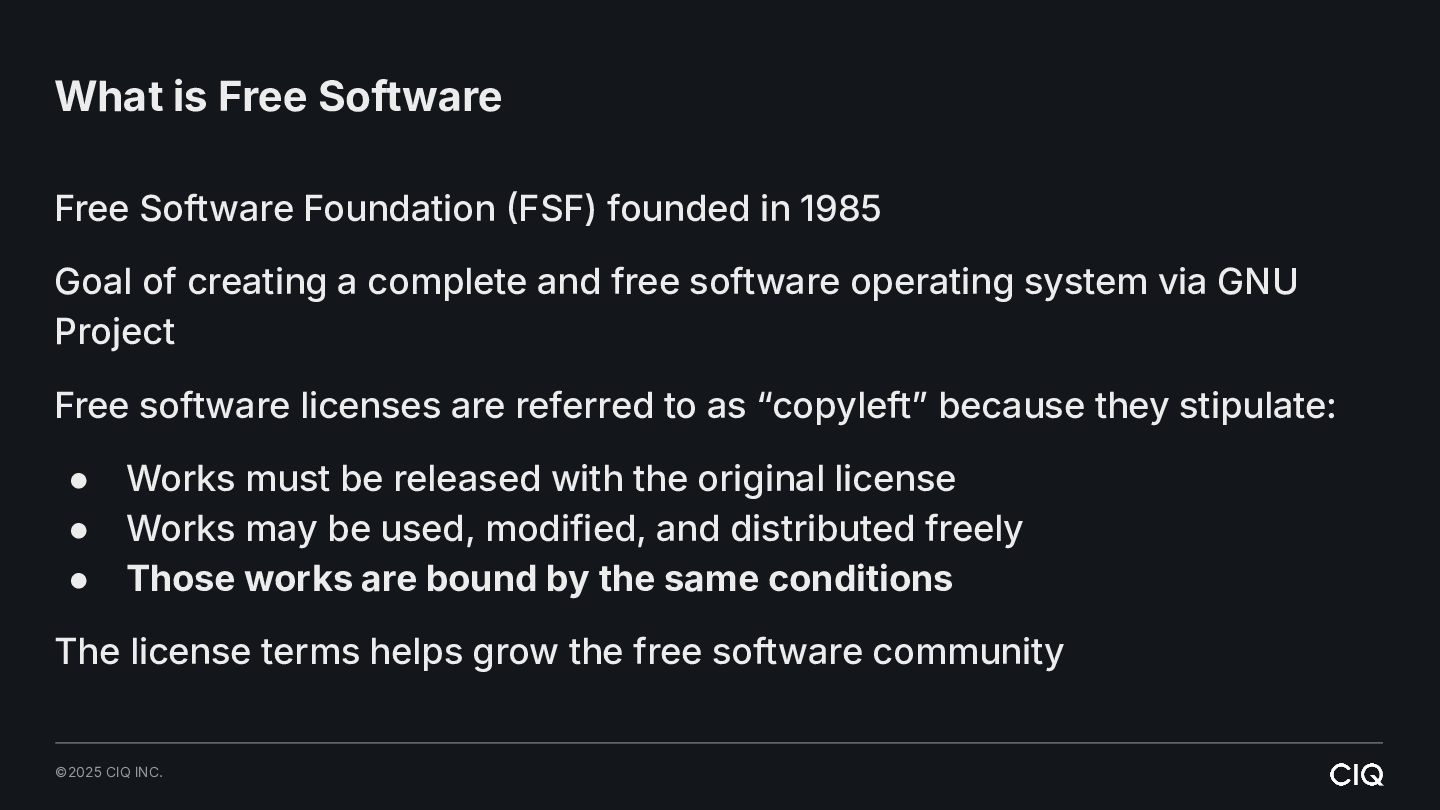Click the 'What is Free Software' title
This screenshot has width=1440, height=810.
coord(278,97)
